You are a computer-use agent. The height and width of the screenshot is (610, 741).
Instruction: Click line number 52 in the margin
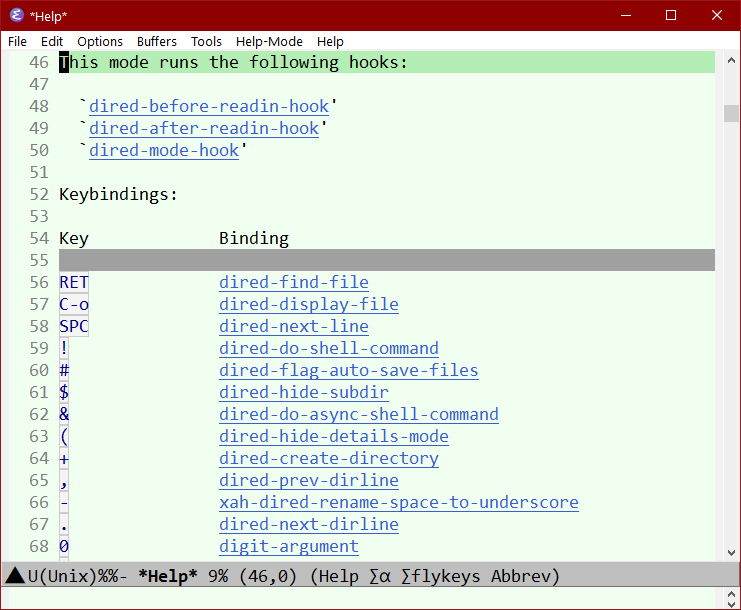pyautogui.click(x=39, y=195)
